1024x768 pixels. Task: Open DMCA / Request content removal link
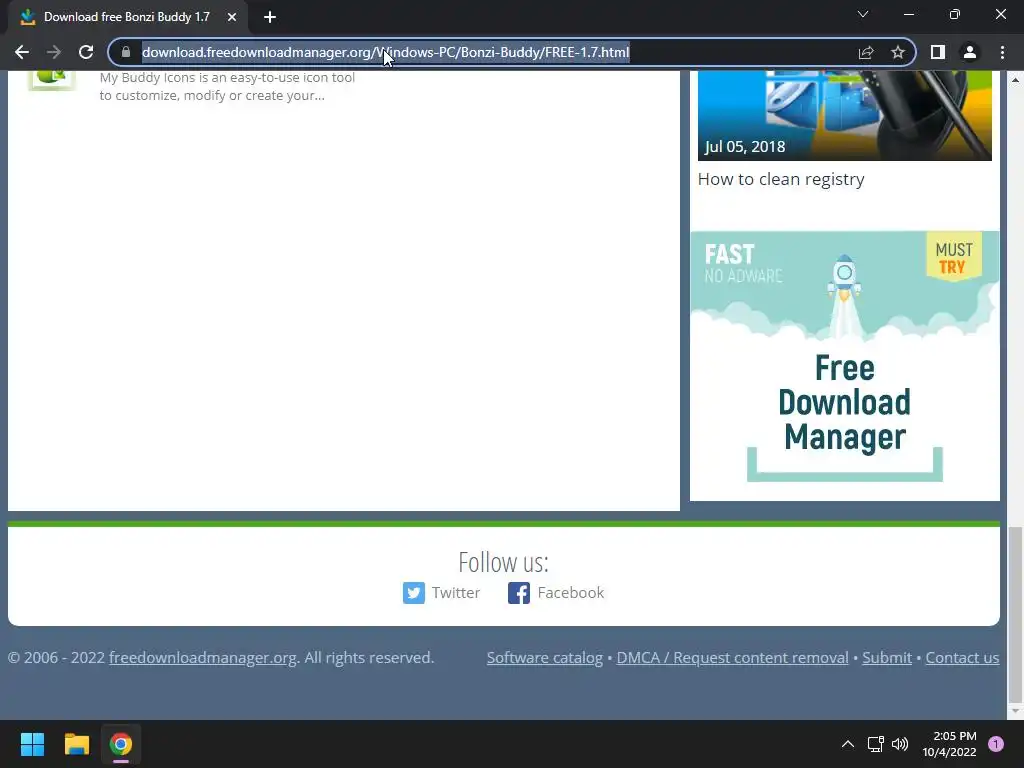[732, 658]
